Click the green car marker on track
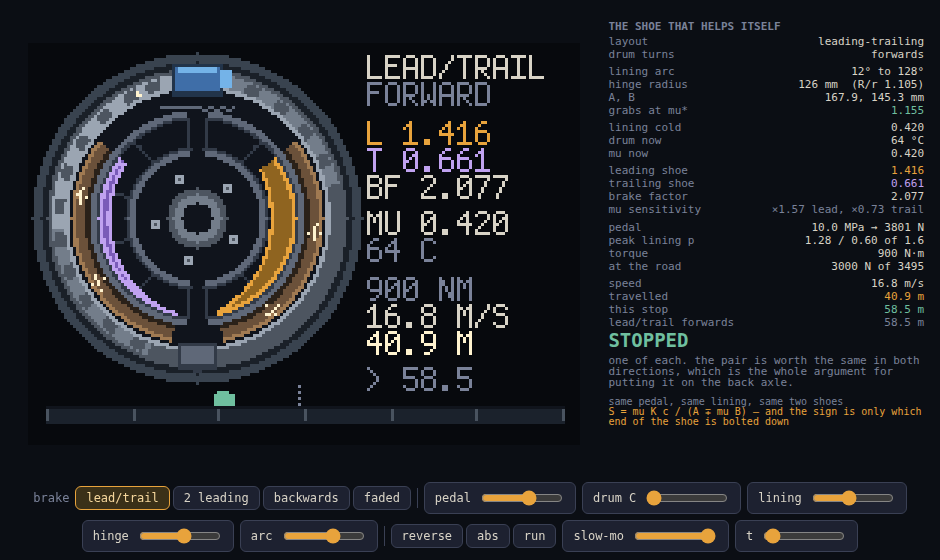 click(x=224, y=399)
